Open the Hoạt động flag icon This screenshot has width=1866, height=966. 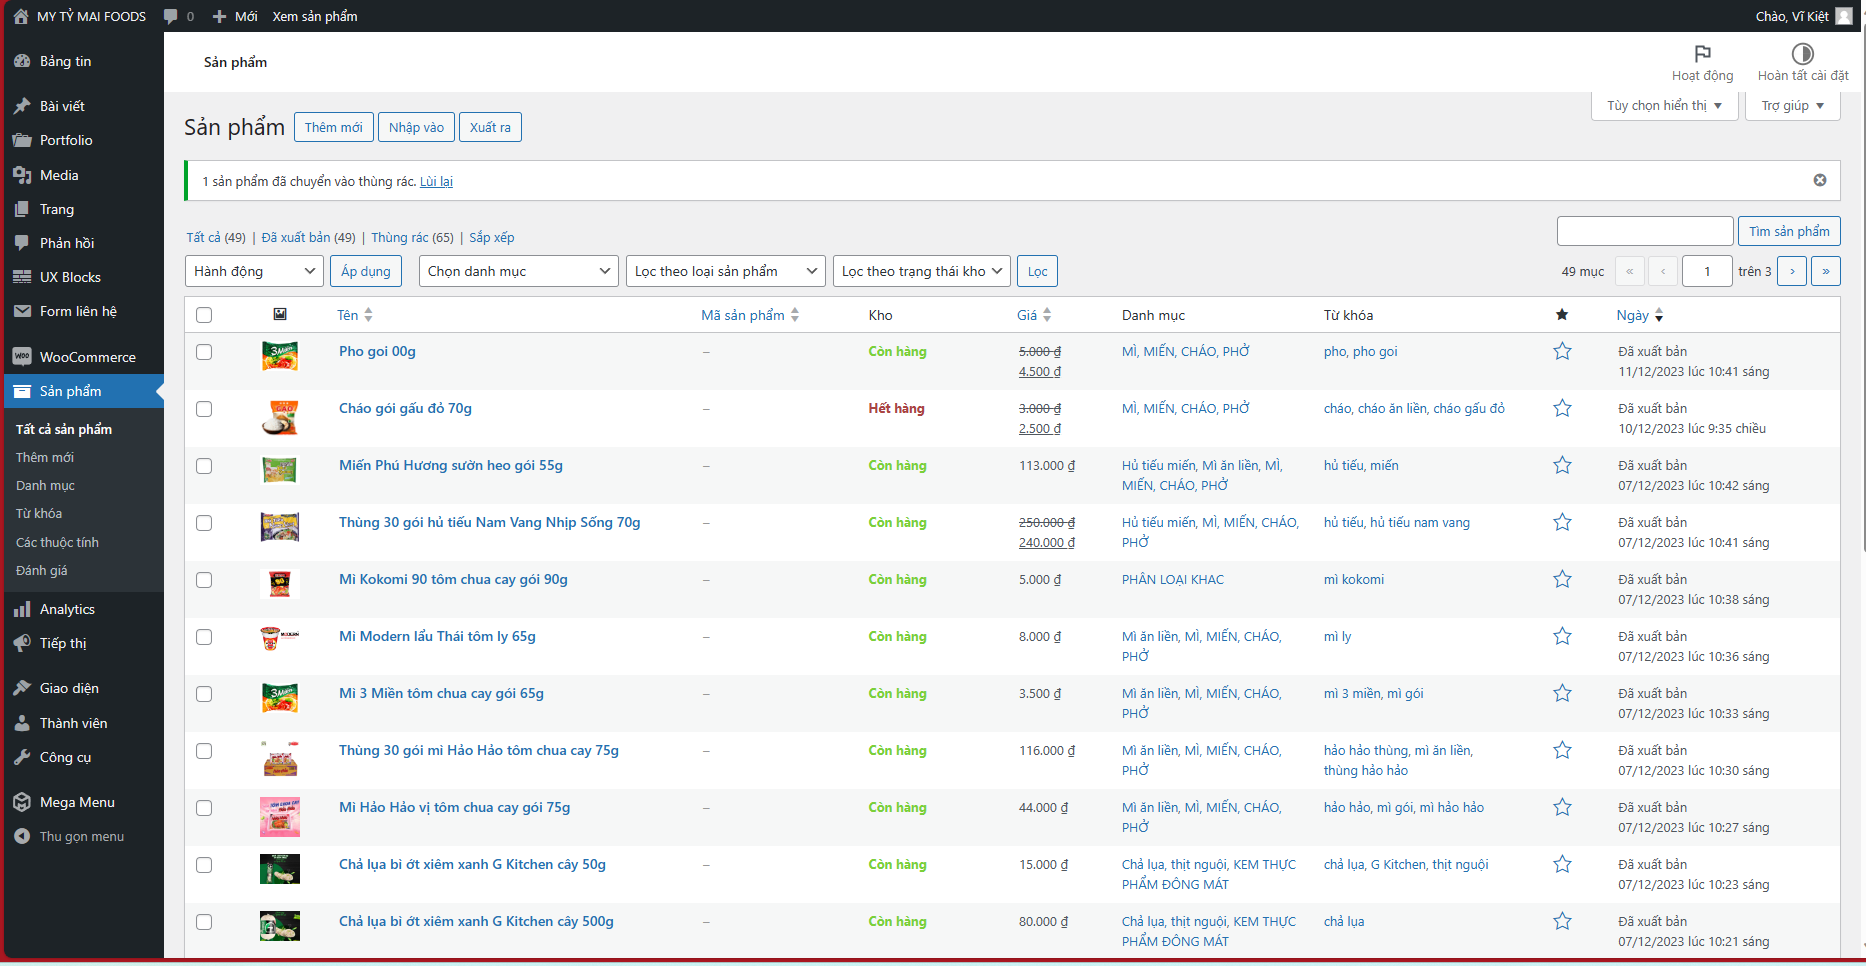coord(1702,53)
